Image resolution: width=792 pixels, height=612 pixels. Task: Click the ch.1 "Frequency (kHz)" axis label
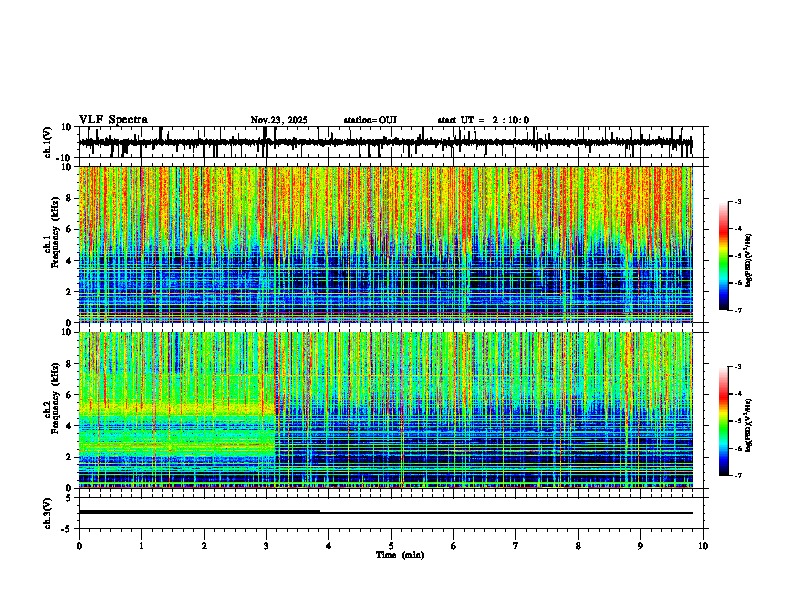pyautogui.click(x=55, y=233)
